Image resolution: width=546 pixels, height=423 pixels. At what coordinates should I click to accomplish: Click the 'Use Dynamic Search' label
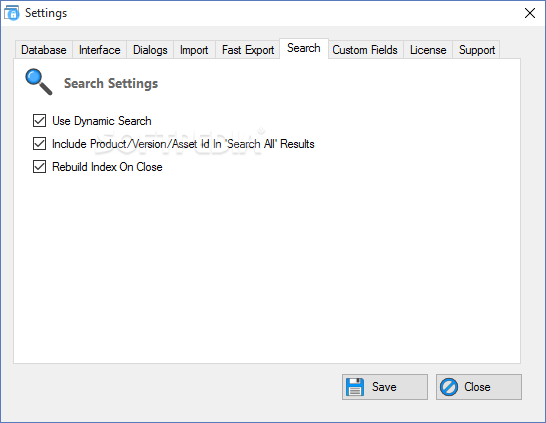coord(102,121)
